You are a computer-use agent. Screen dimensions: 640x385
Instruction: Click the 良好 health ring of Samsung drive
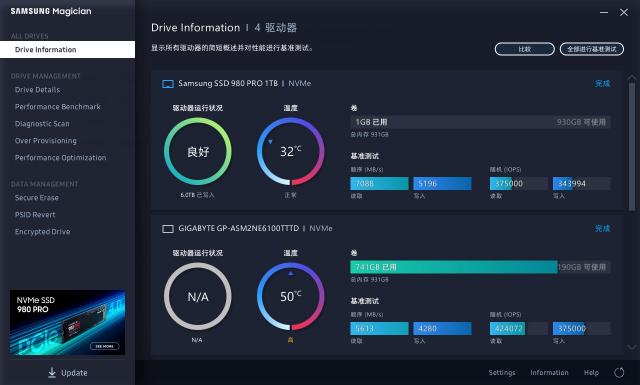coord(198,151)
